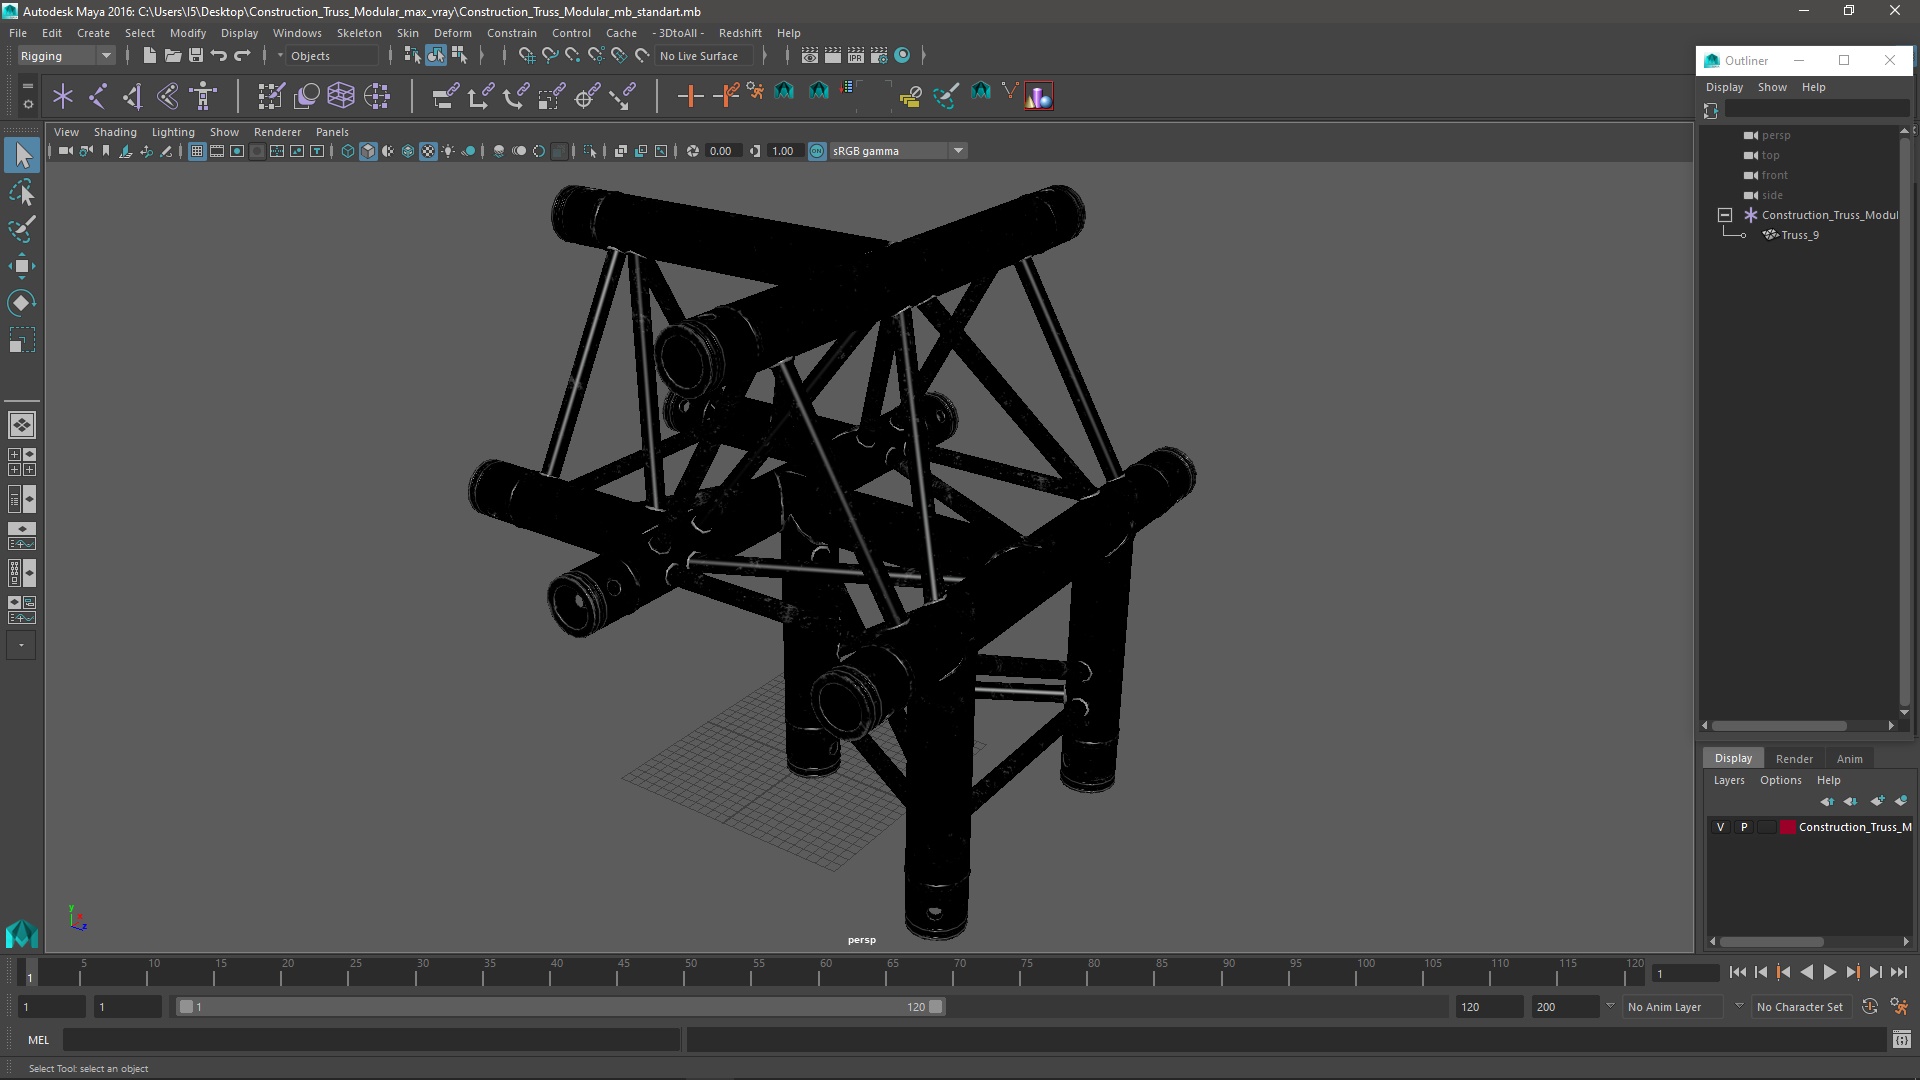
Task: Toggle visibility of Construction_Truss_M layer
Action: click(x=1720, y=825)
